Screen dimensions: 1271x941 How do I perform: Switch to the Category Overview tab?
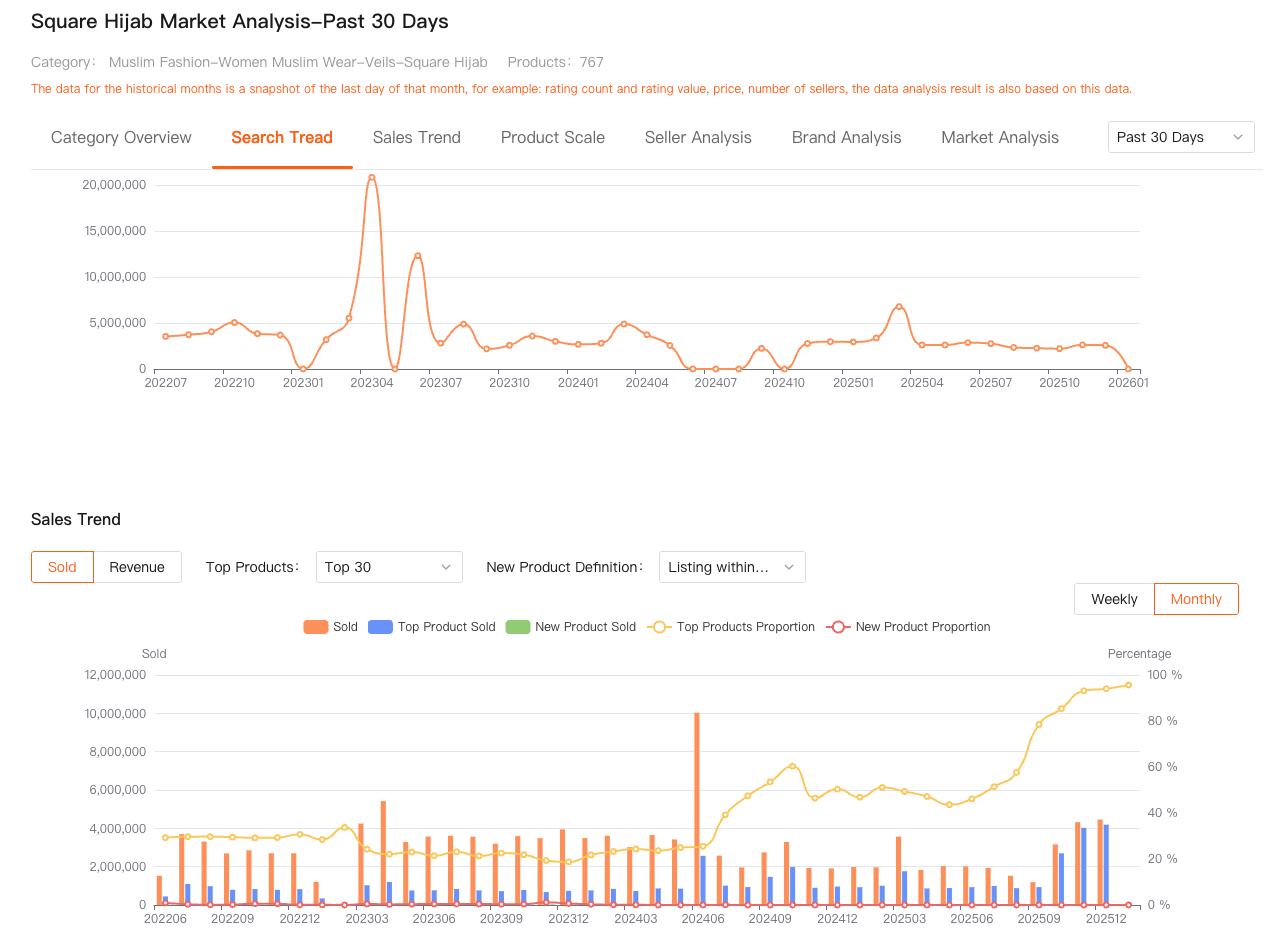click(121, 138)
